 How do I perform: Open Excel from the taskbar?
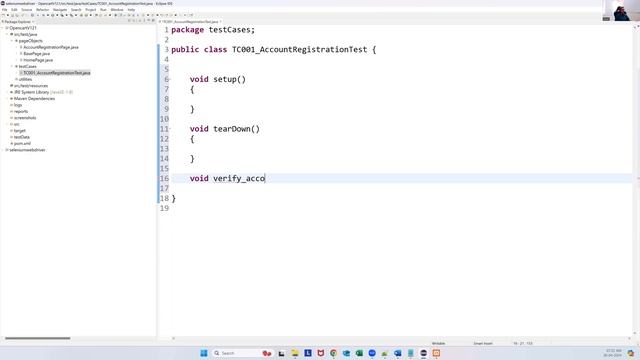coord(359,353)
